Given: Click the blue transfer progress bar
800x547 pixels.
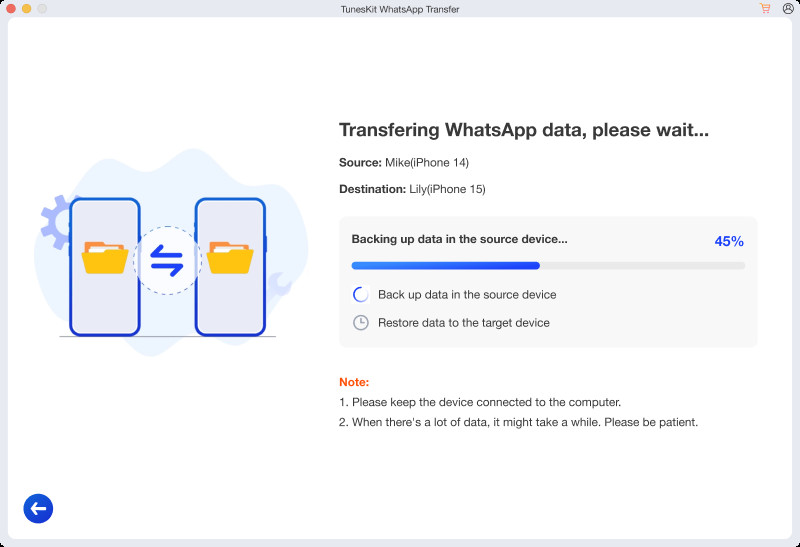Looking at the screenshot, I should click(x=547, y=266).
